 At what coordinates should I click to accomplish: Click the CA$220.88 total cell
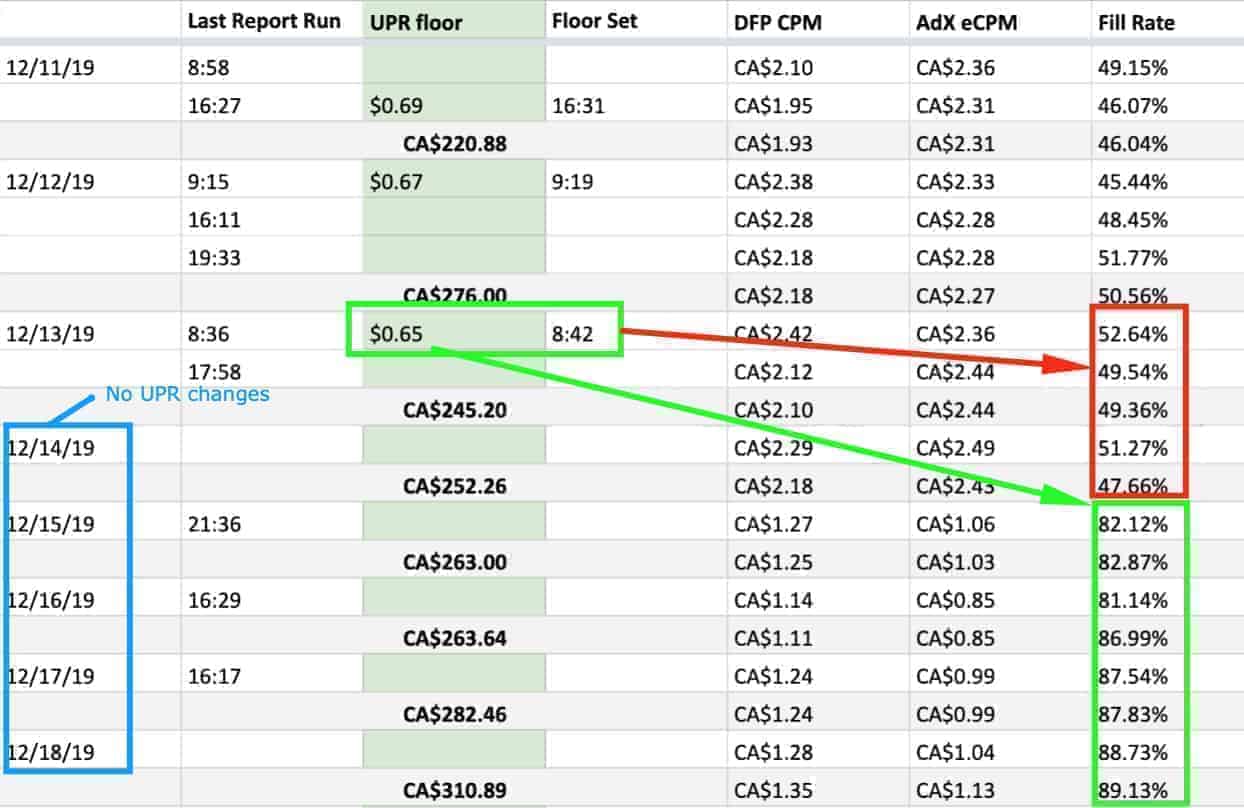(454, 144)
